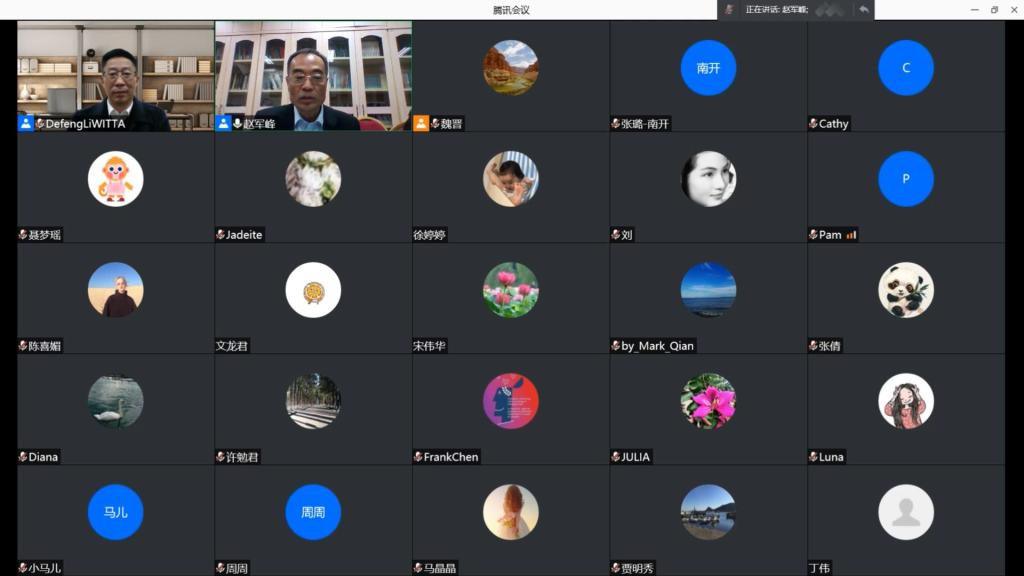Click the pink flower avatar of JULIA
The width and height of the screenshot is (1024, 576).
point(708,401)
